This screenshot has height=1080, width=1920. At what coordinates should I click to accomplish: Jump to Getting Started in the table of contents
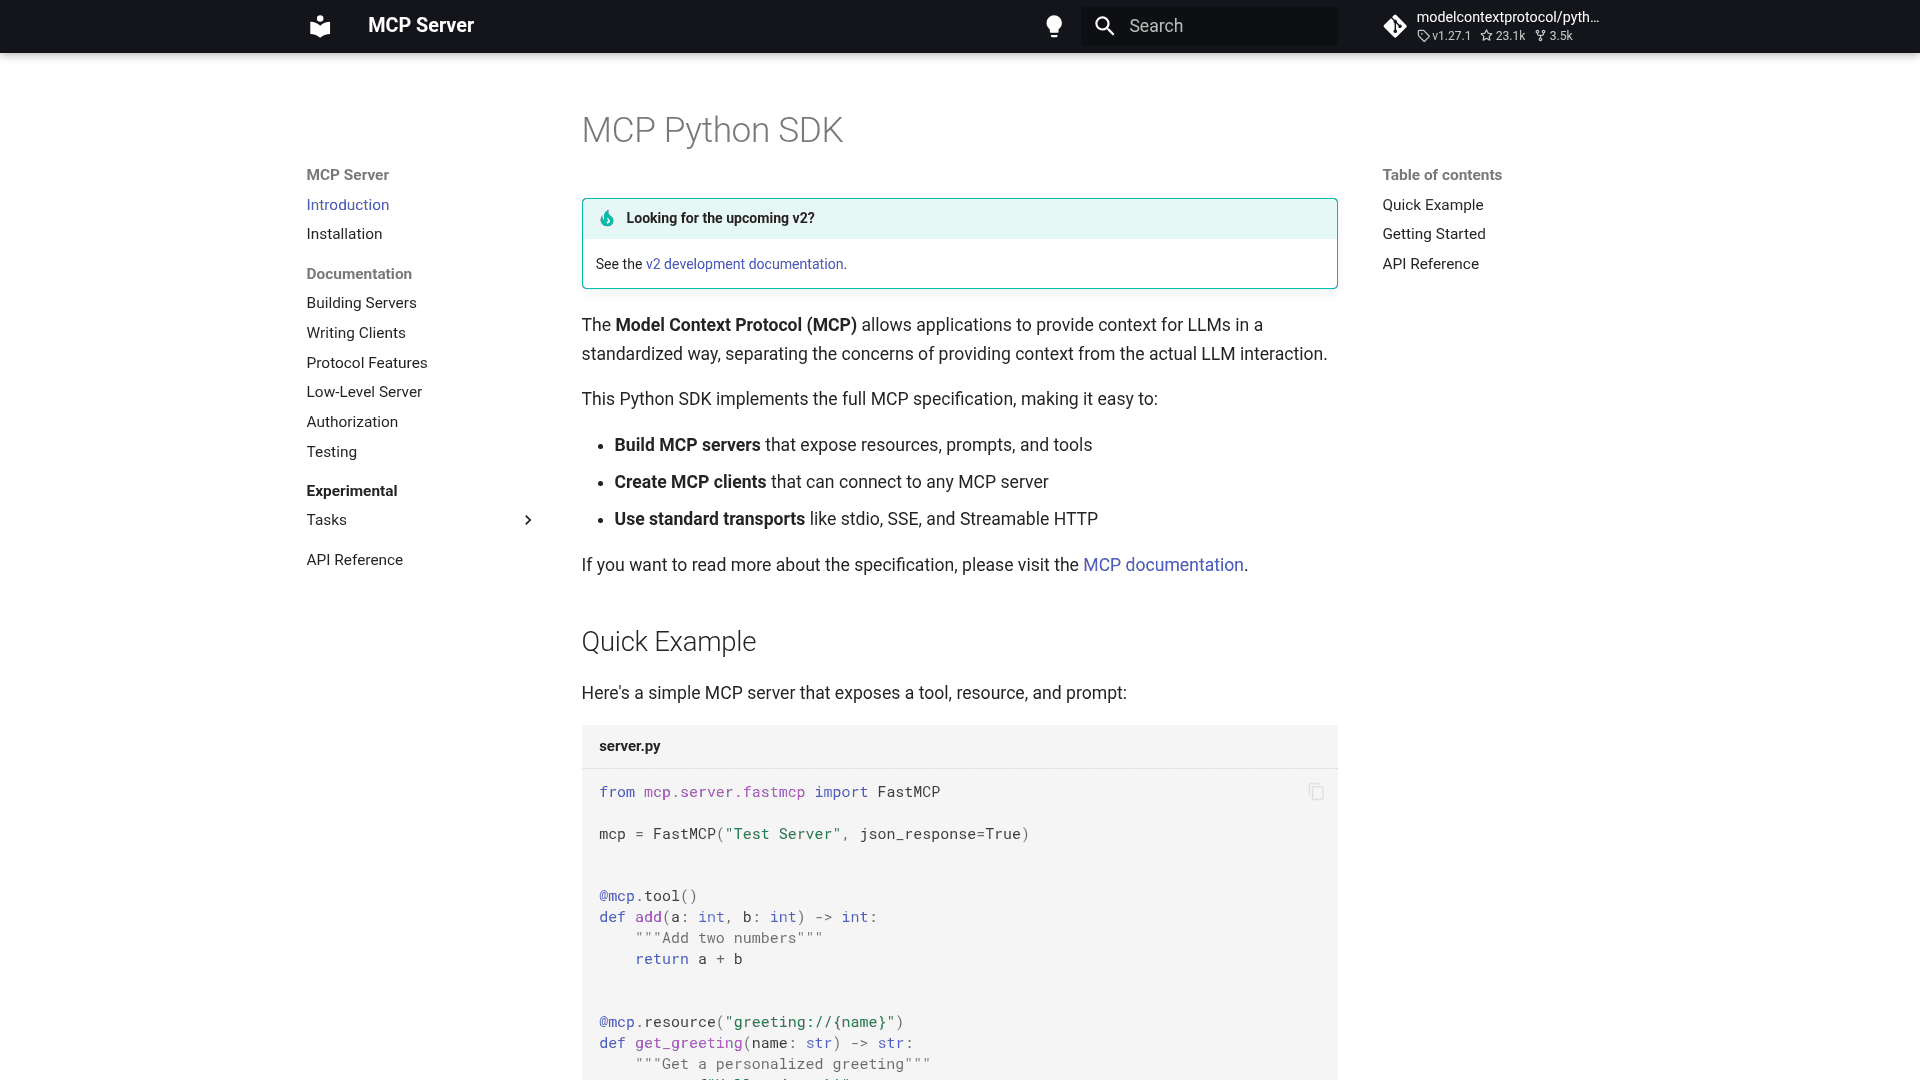coord(1433,234)
